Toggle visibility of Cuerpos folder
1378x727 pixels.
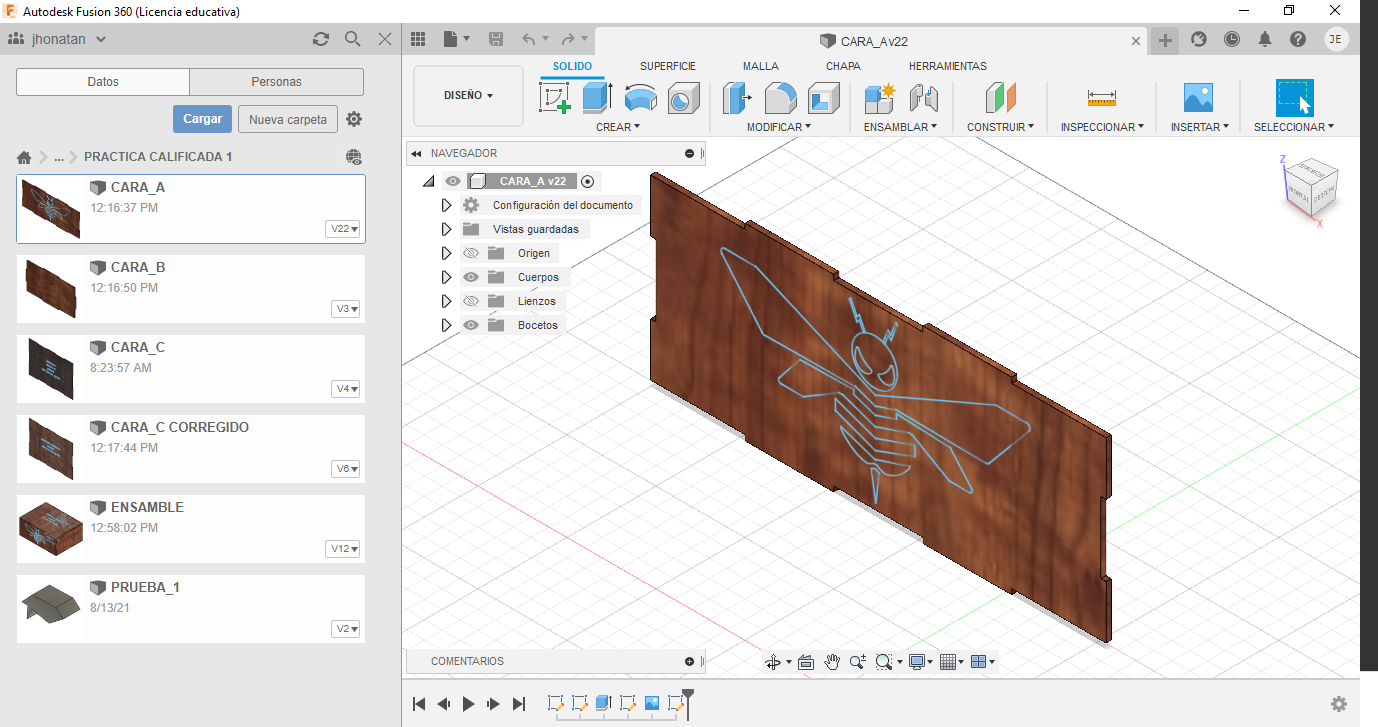click(471, 277)
